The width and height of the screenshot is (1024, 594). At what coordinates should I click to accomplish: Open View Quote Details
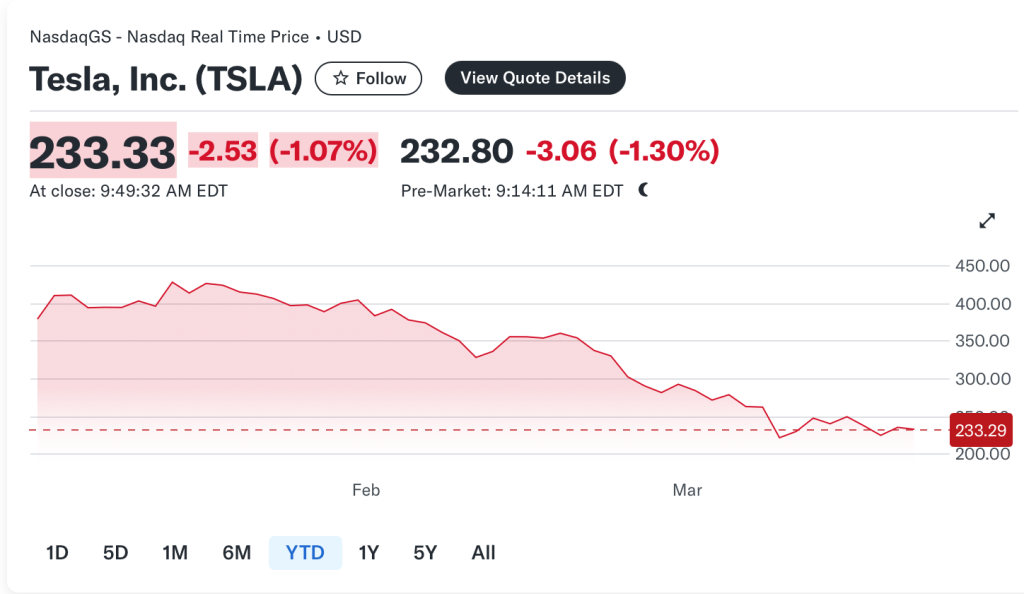(x=534, y=78)
